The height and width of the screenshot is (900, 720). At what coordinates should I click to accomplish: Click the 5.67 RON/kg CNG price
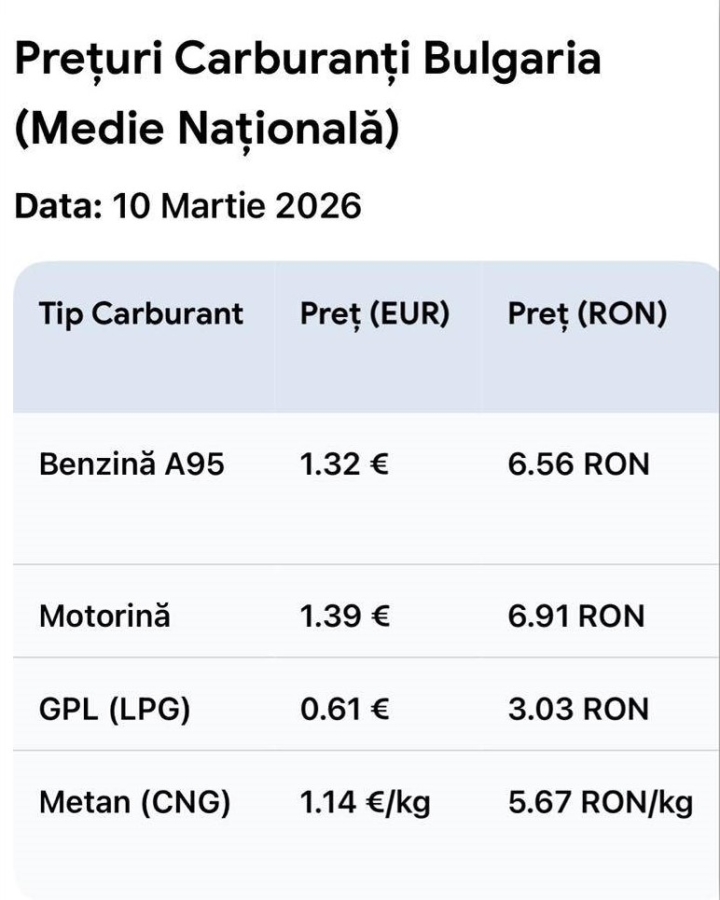(x=601, y=802)
